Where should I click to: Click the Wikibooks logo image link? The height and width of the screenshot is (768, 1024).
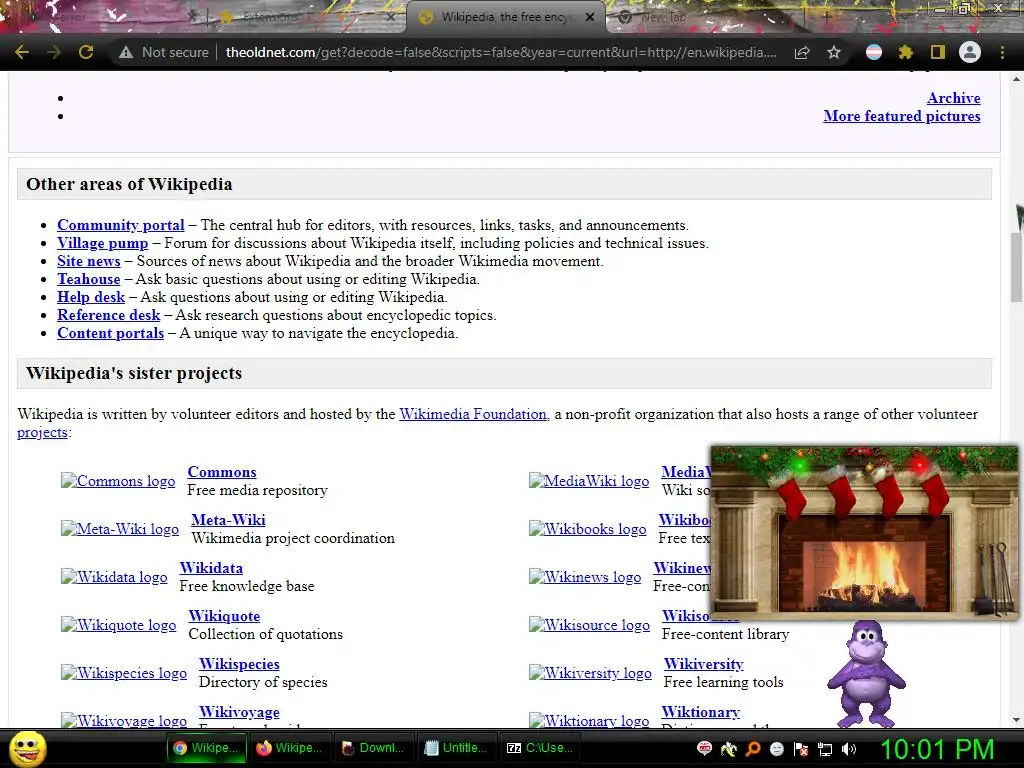click(x=588, y=529)
